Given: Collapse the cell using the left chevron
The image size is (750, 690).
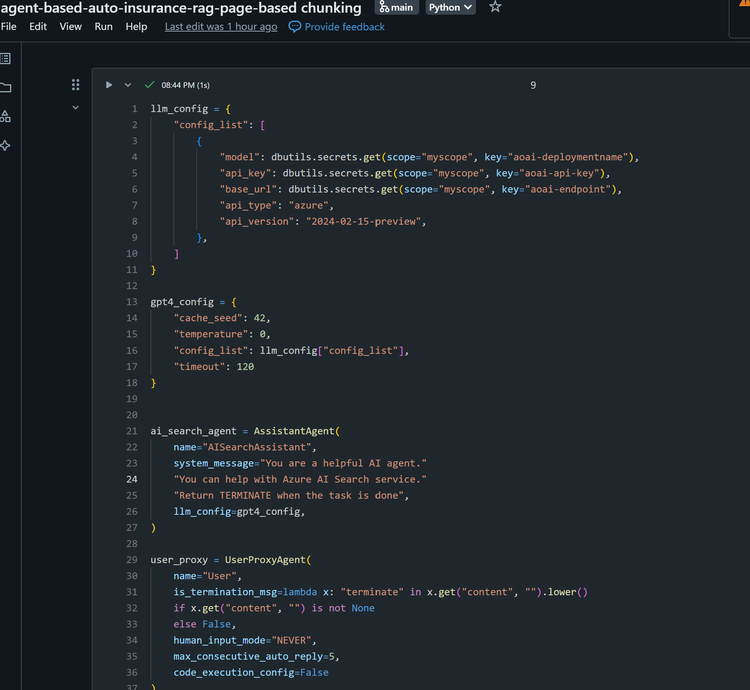Looking at the screenshot, I should [76, 108].
